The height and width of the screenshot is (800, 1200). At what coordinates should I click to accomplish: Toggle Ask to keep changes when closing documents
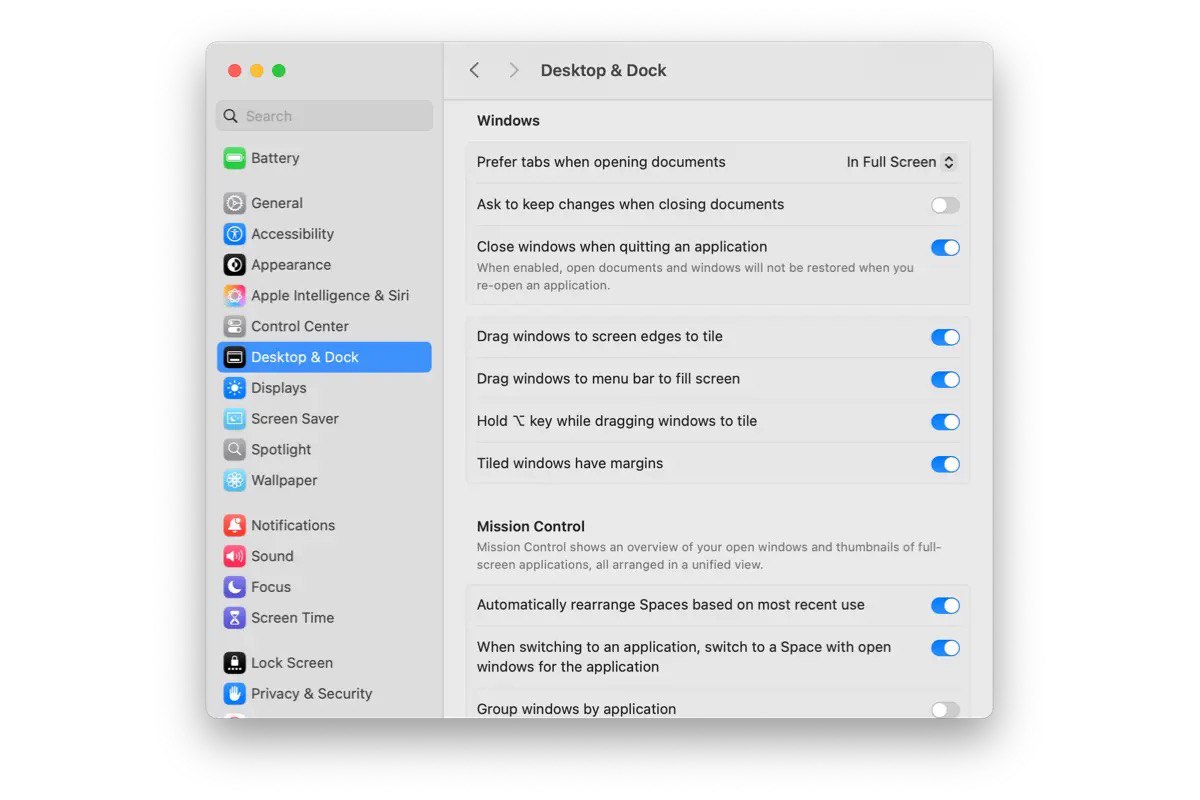[945, 205]
